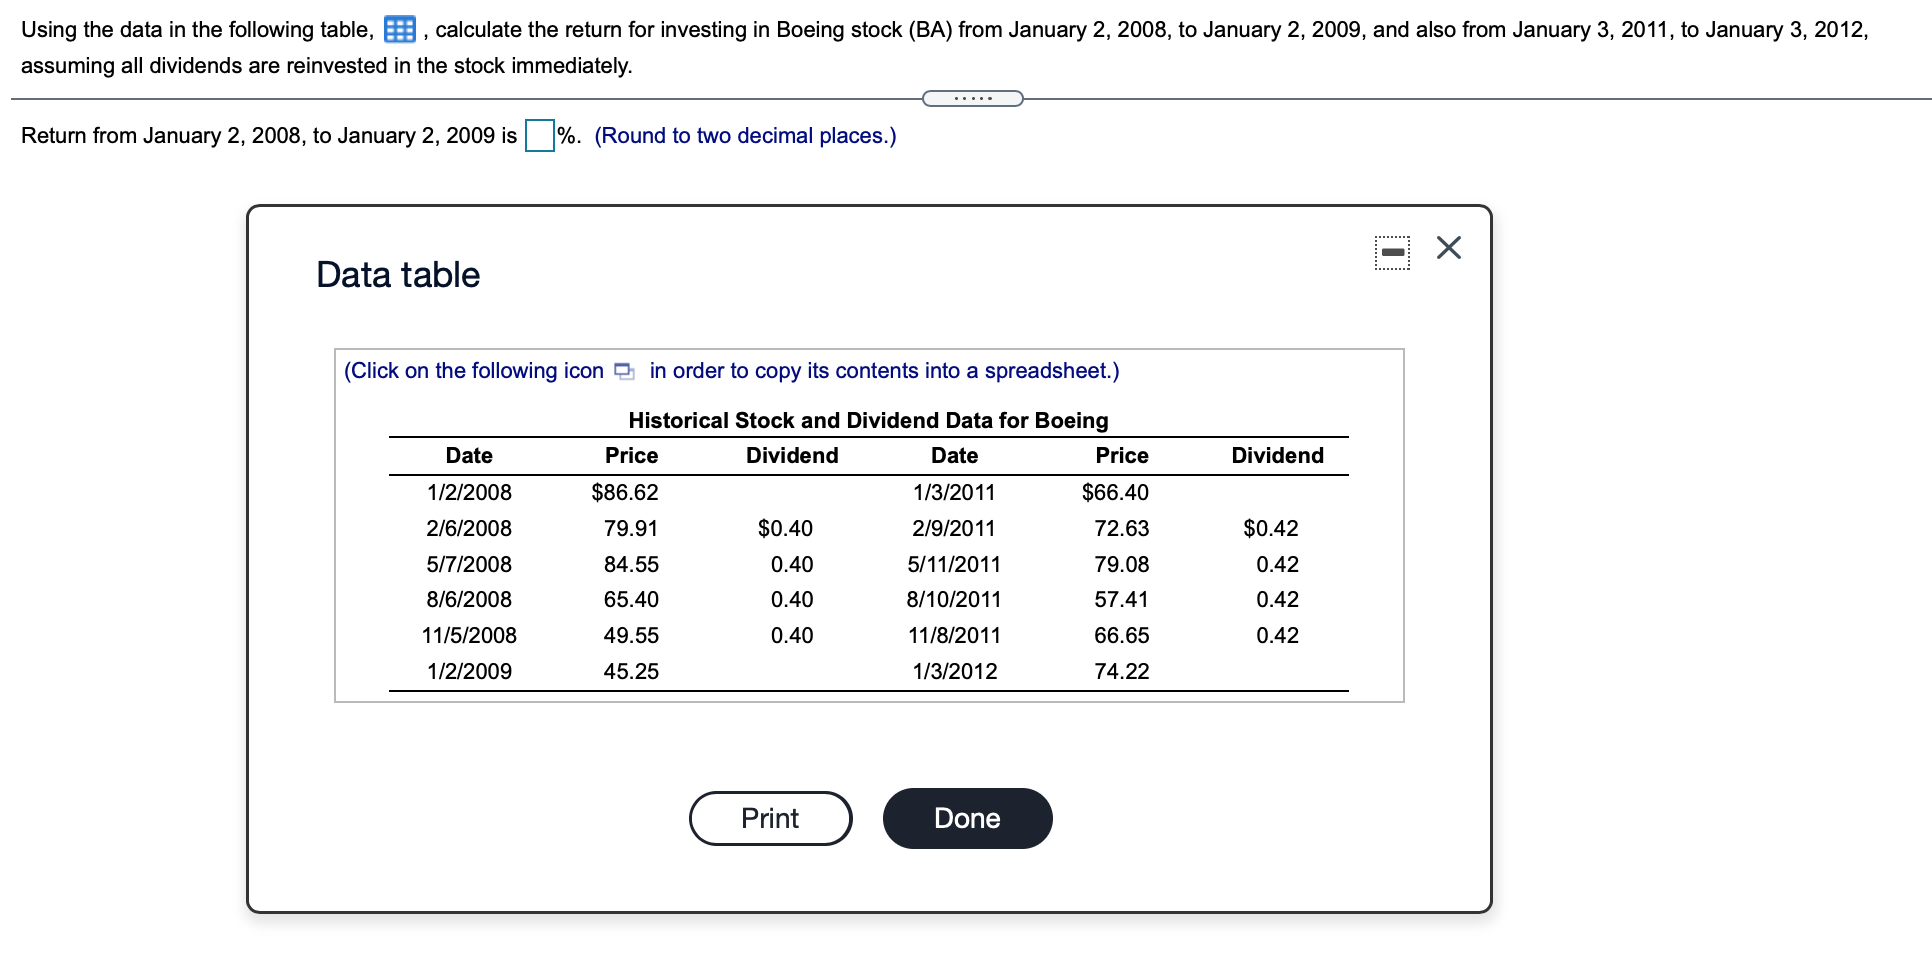Click the Print button
Image resolution: width=1932 pixels, height=958 pixels.
(x=770, y=818)
